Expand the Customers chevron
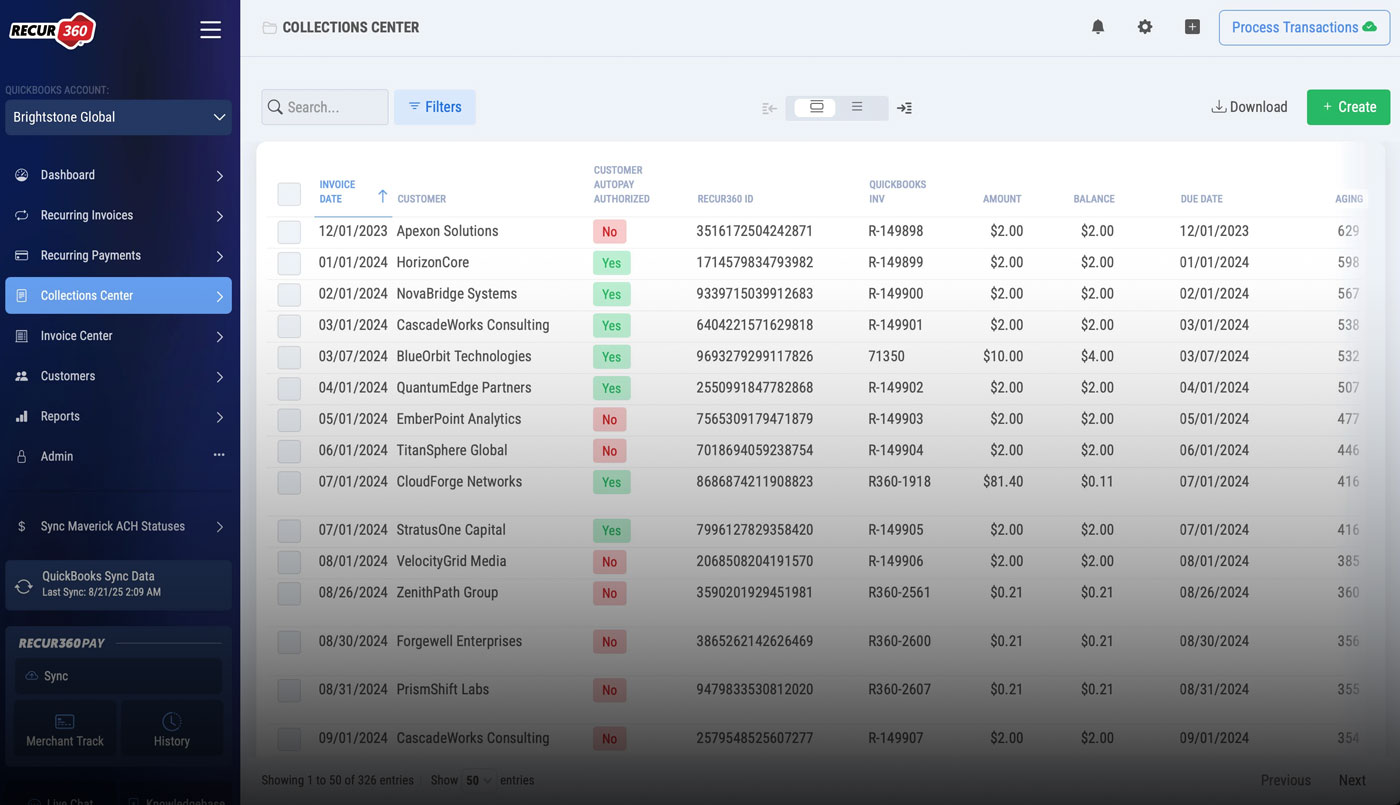The height and width of the screenshot is (805, 1400). tap(219, 377)
